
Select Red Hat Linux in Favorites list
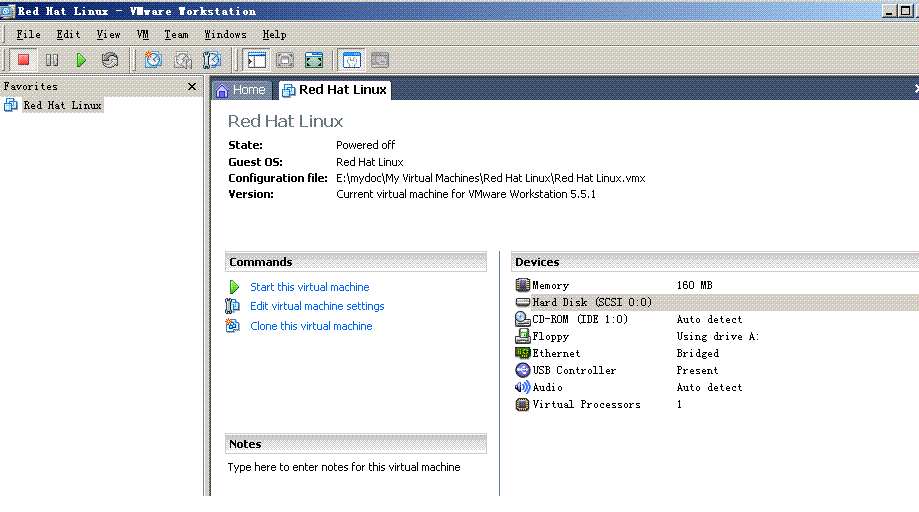coord(62,105)
